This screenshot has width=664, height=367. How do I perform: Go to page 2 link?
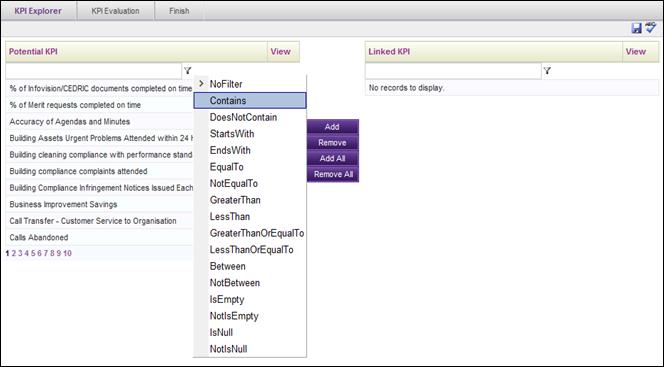(x=14, y=253)
